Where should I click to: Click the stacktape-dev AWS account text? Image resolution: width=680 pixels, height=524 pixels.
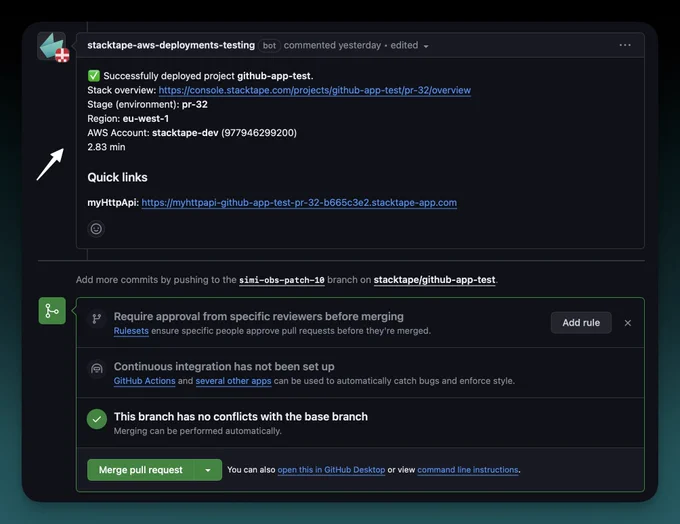coord(185,133)
